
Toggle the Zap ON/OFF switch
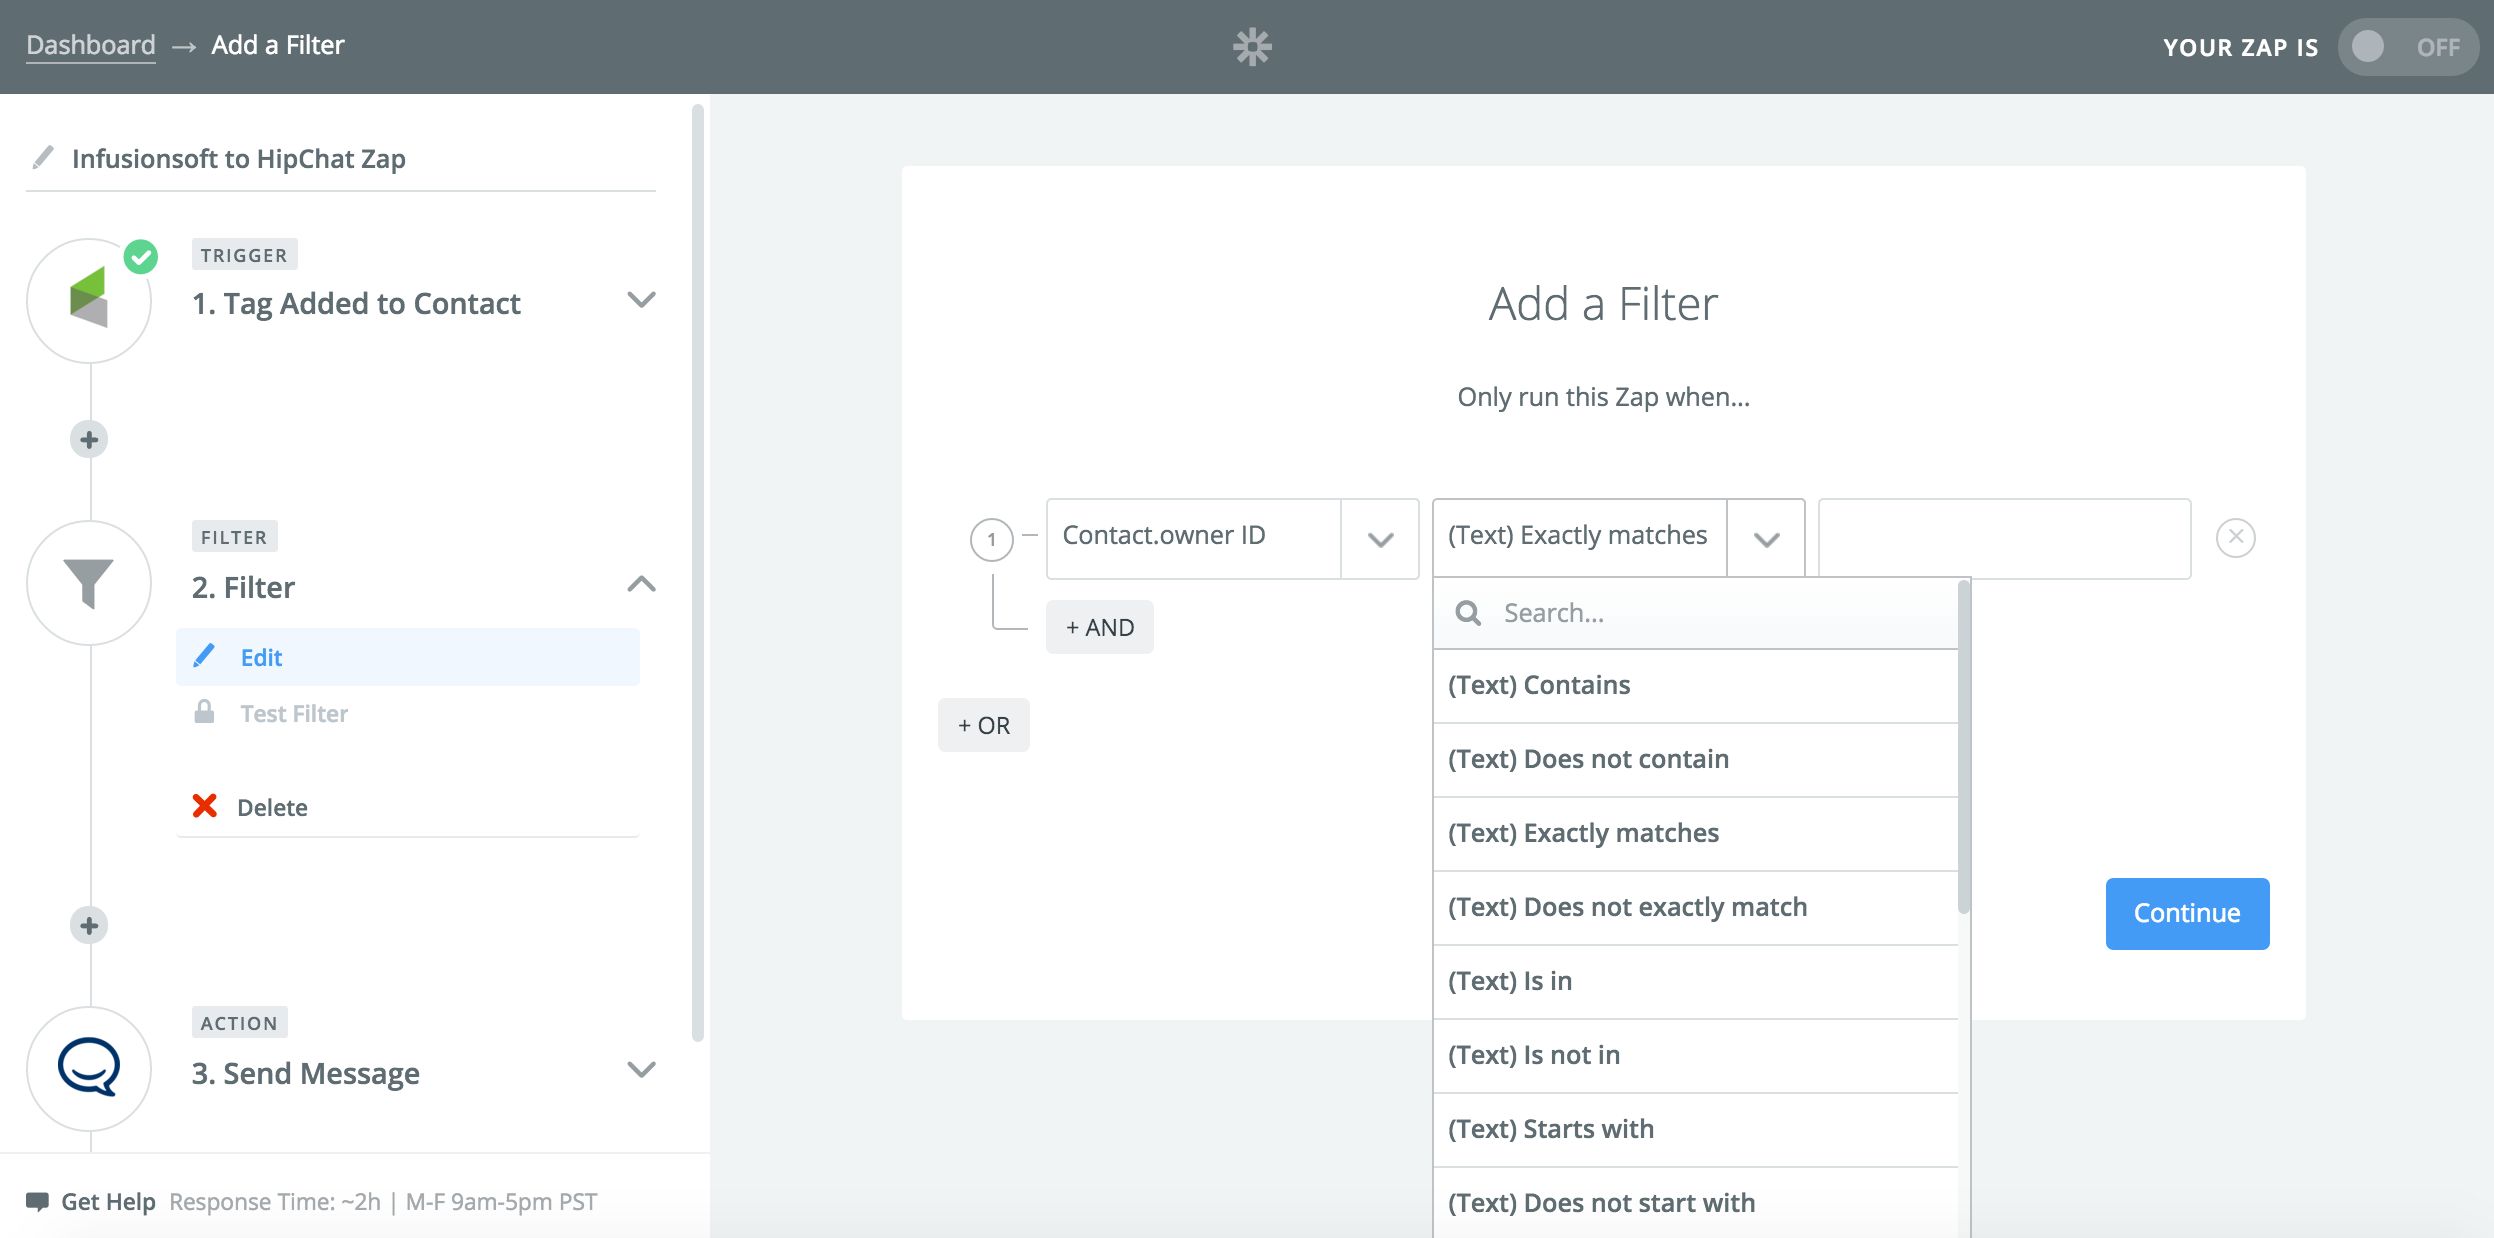point(2406,47)
